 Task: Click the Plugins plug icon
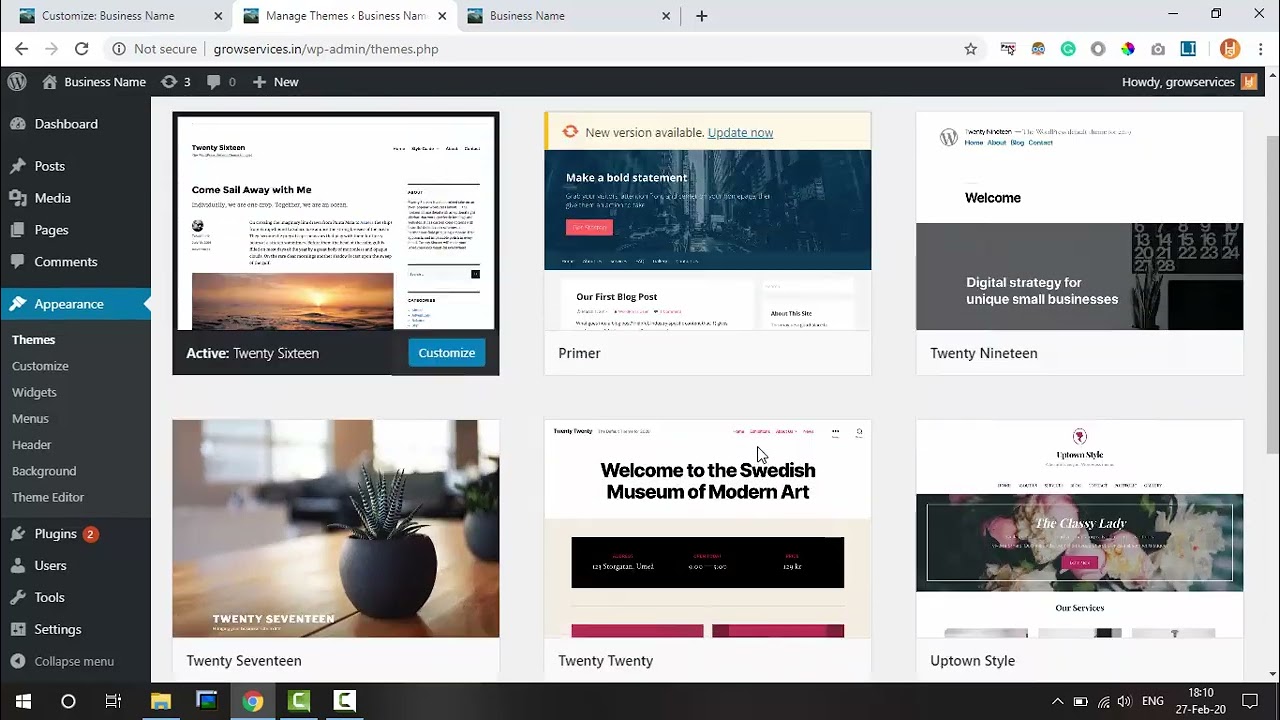coord(18,534)
